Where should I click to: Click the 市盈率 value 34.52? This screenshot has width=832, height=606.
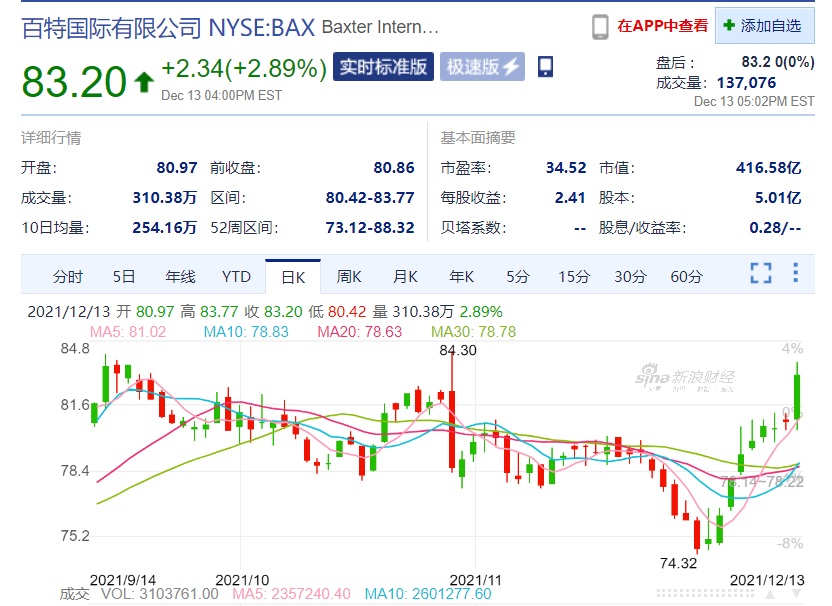566,168
